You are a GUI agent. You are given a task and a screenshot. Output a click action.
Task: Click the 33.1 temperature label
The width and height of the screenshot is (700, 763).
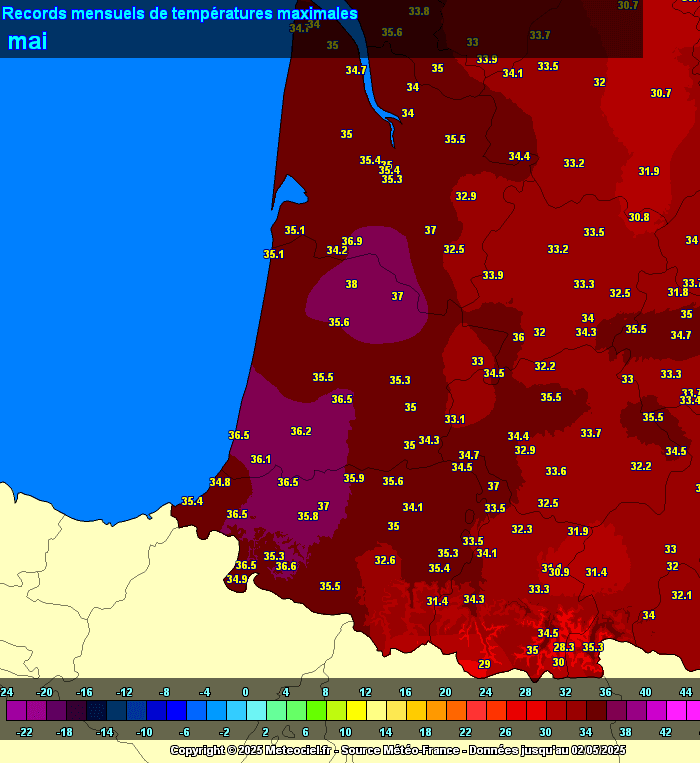point(454,419)
